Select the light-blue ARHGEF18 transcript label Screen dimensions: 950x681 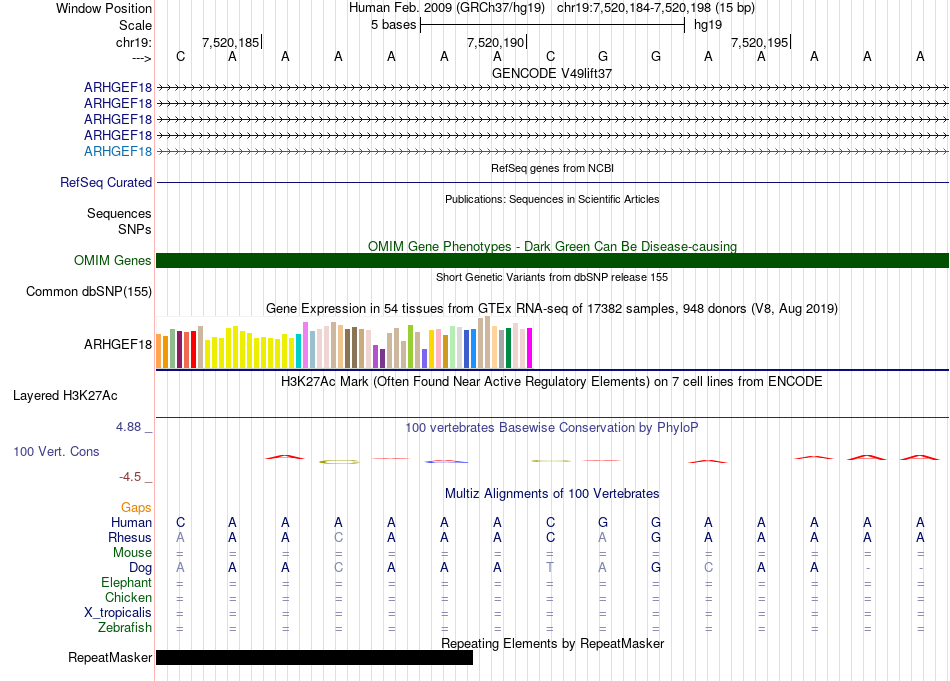[x=118, y=151]
